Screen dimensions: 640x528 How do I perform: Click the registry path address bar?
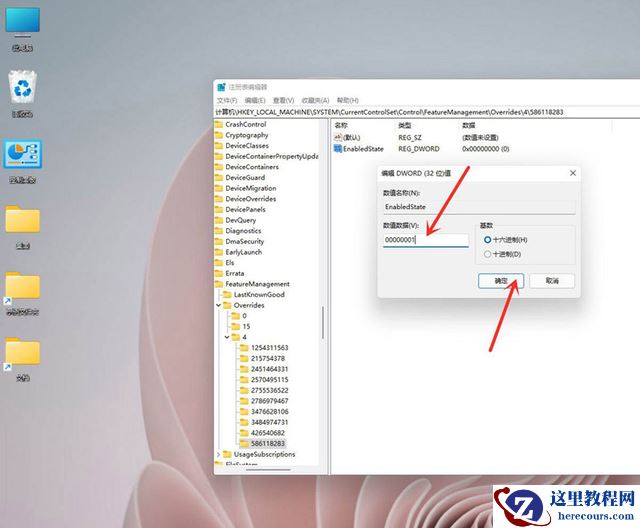(427, 112)
